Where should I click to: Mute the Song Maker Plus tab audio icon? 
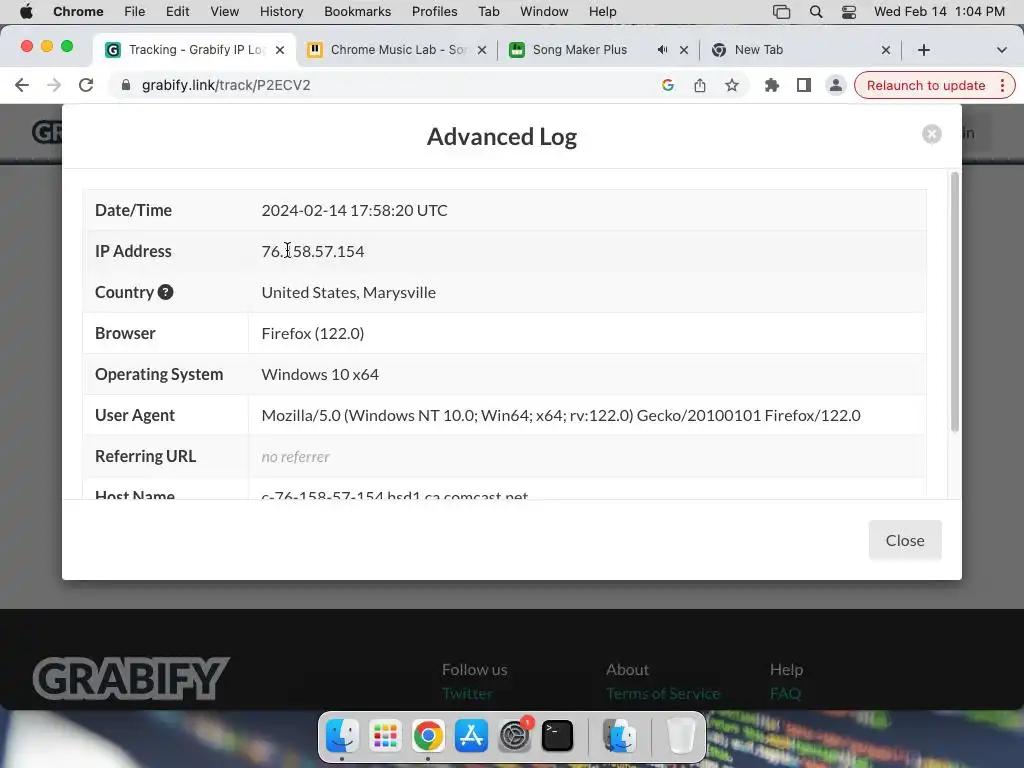click(662, 50)
